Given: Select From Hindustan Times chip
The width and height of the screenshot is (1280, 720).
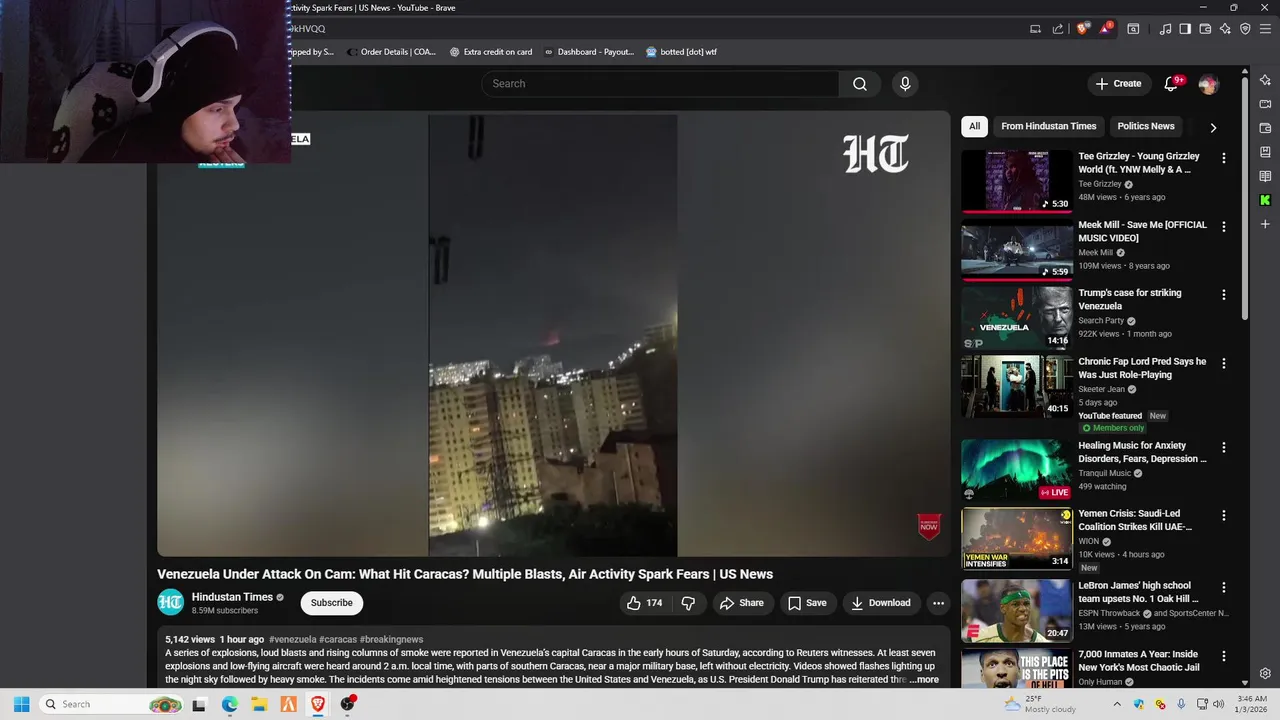Looking at the screenshot, I should [1048, 126].
